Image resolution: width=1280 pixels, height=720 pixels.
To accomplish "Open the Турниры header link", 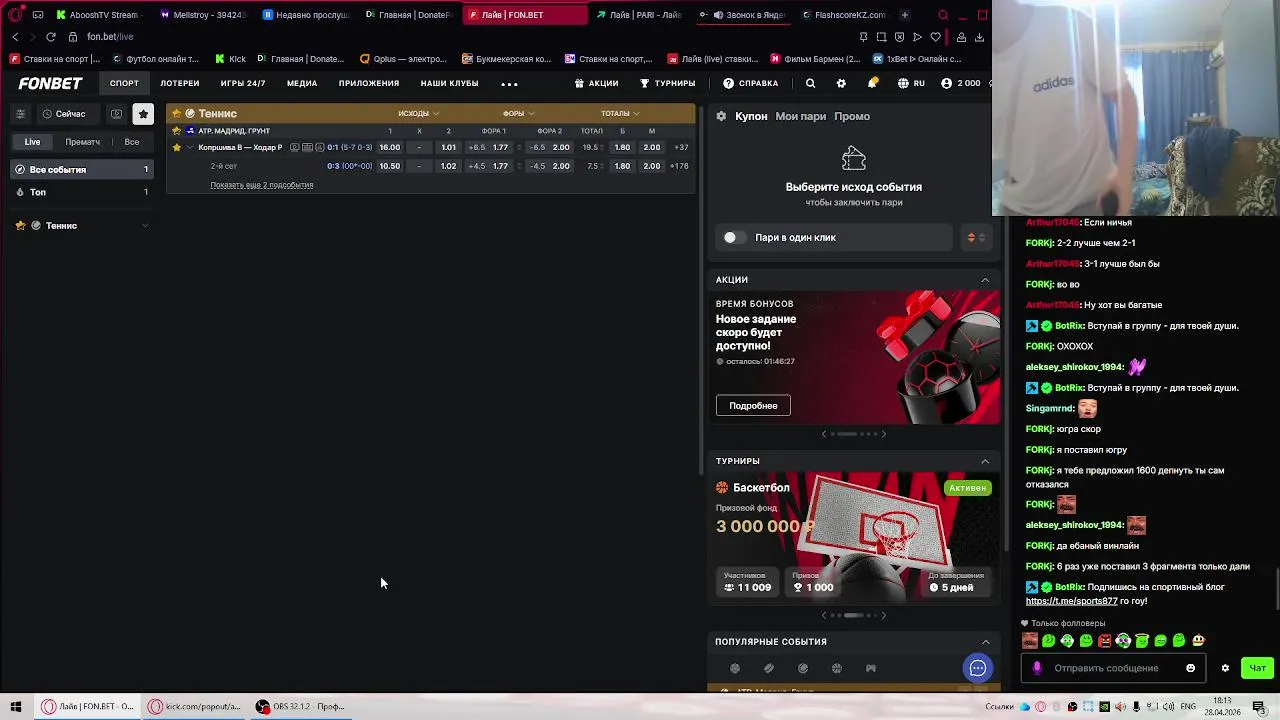I will (667, 84).
